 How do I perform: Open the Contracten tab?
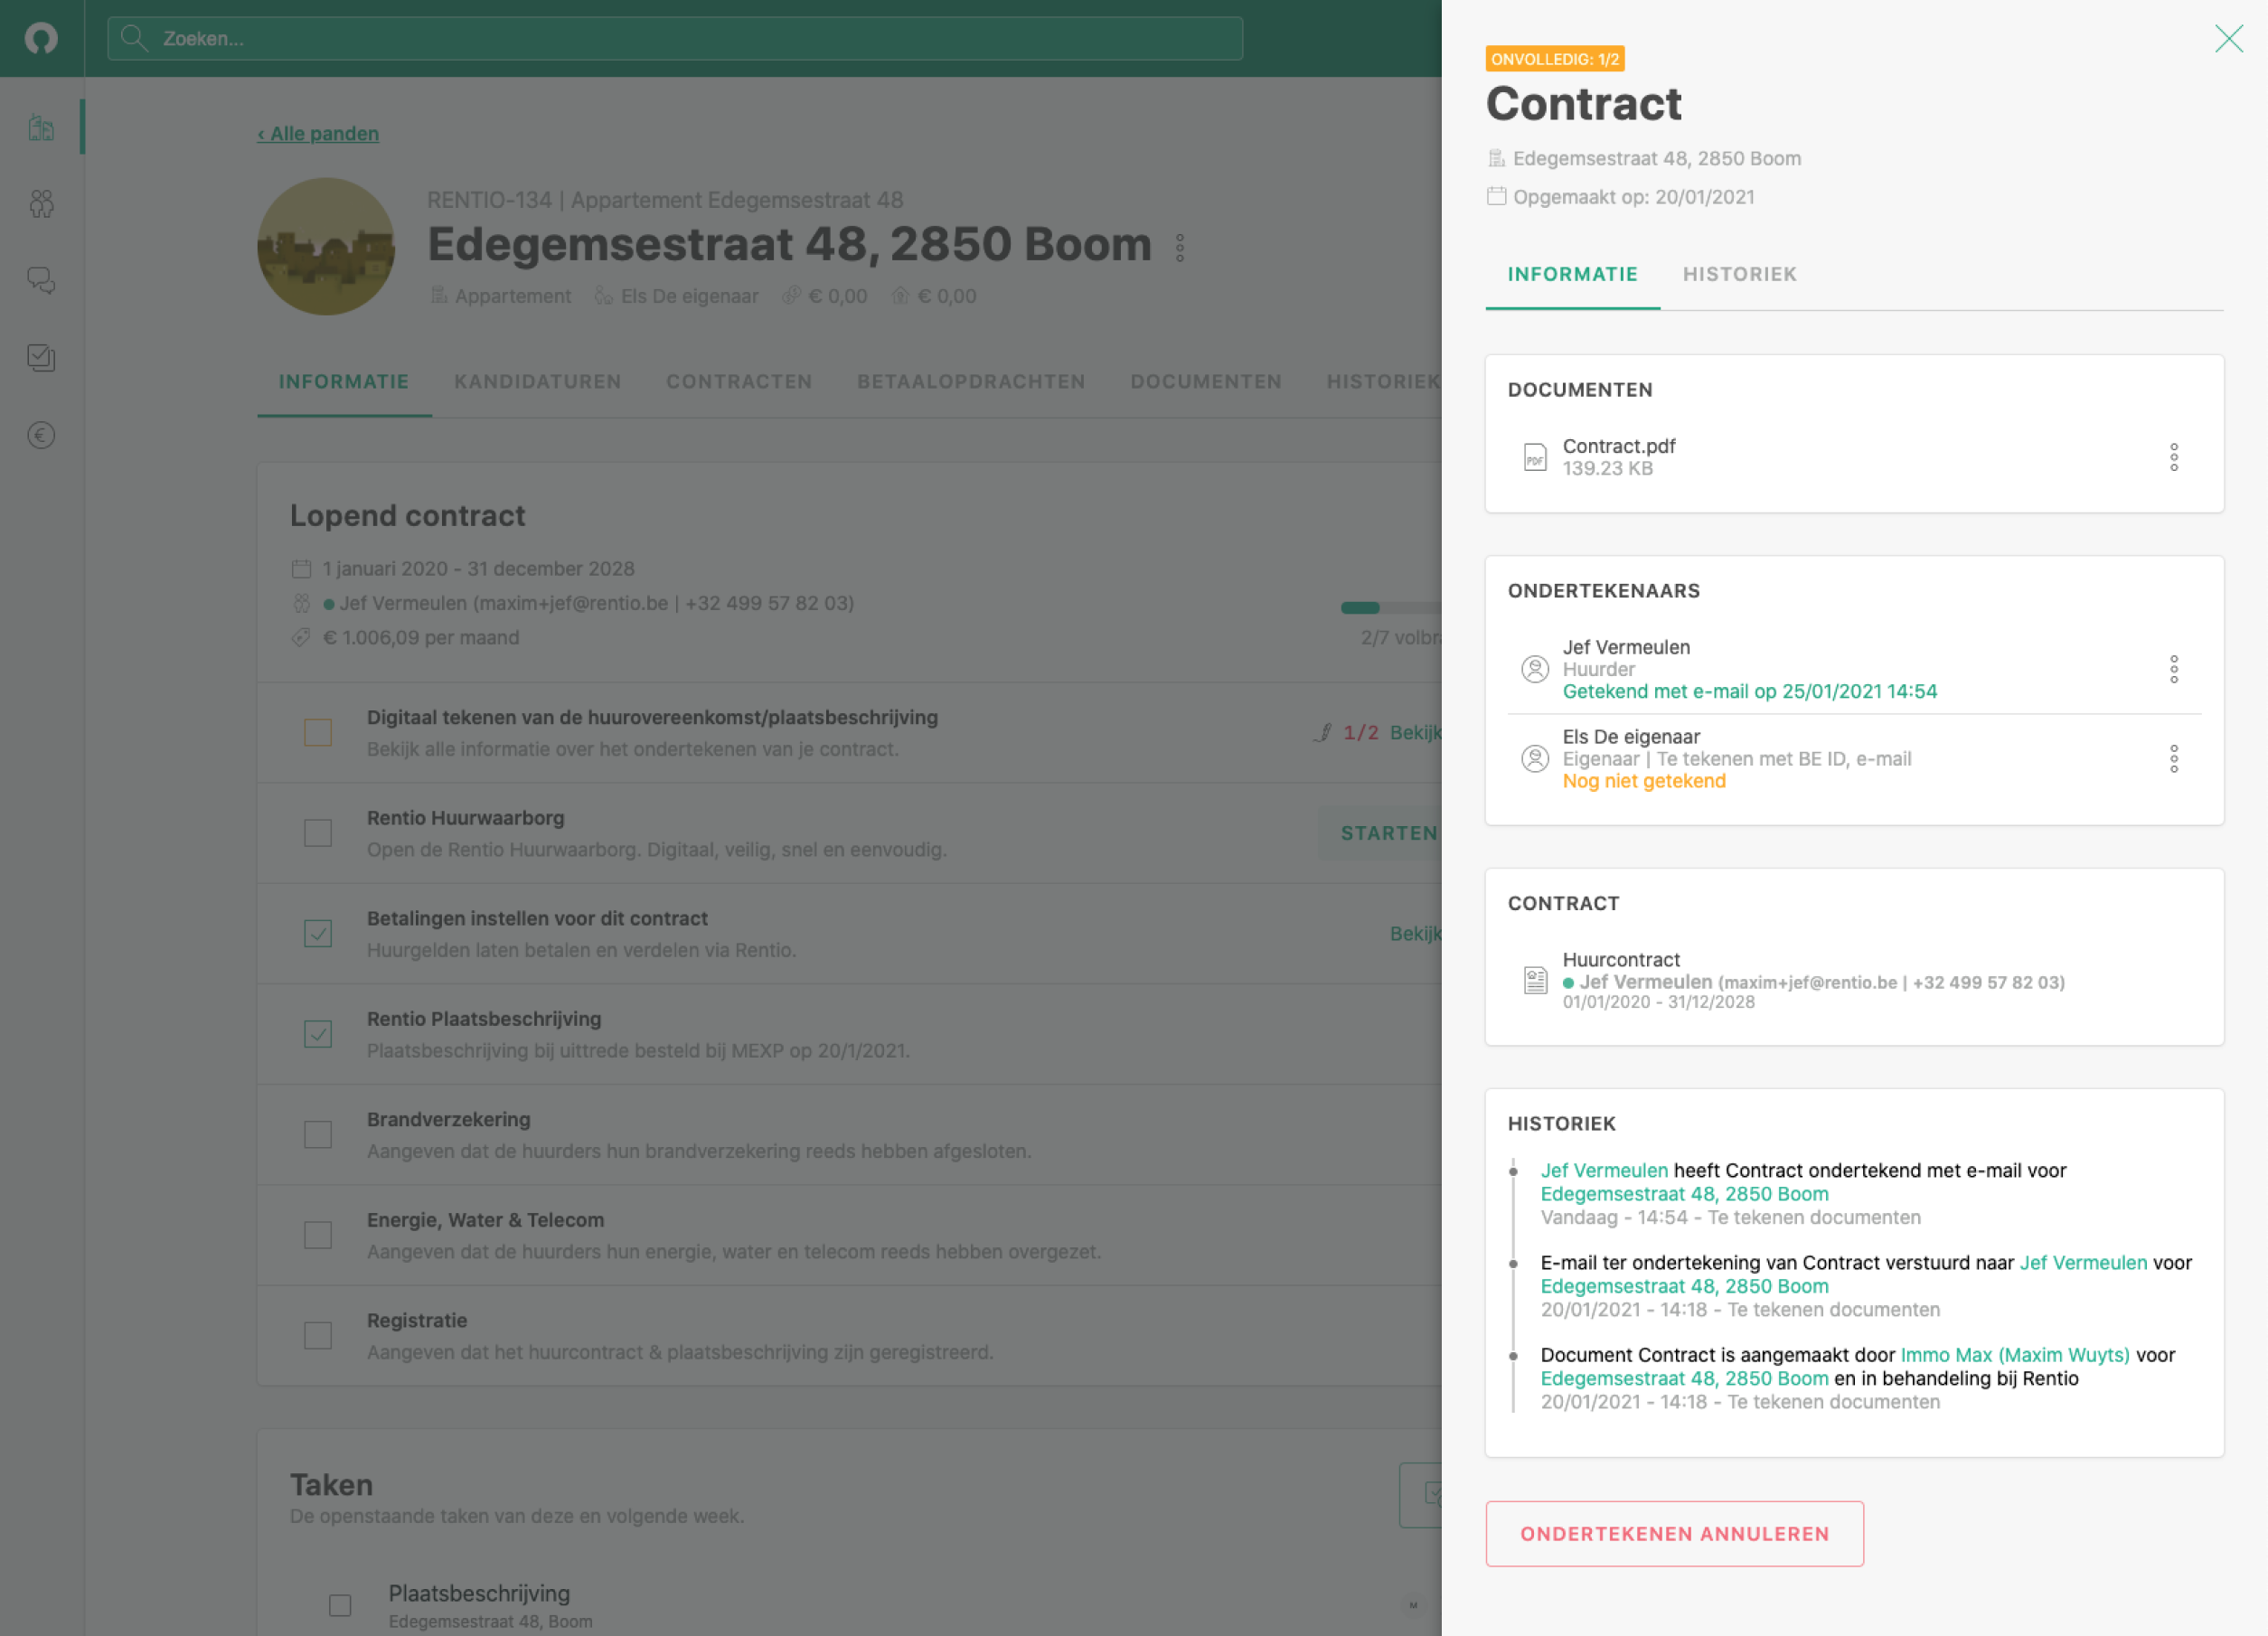pyautogui.click(x=739, y=381)
